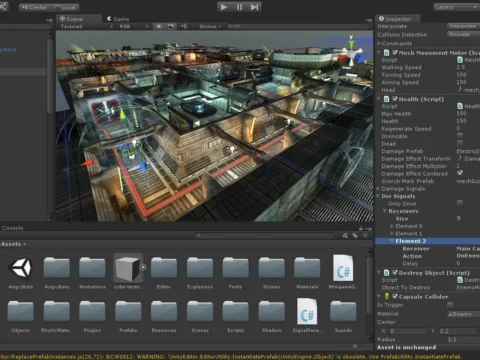Select the Animations folder
The height and width of the screenshot is (360, 480).
tap(92, 271)
